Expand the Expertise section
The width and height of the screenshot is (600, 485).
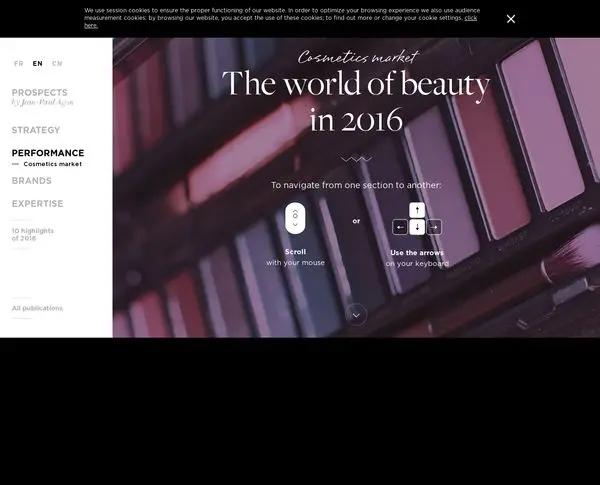click(37, 204)
